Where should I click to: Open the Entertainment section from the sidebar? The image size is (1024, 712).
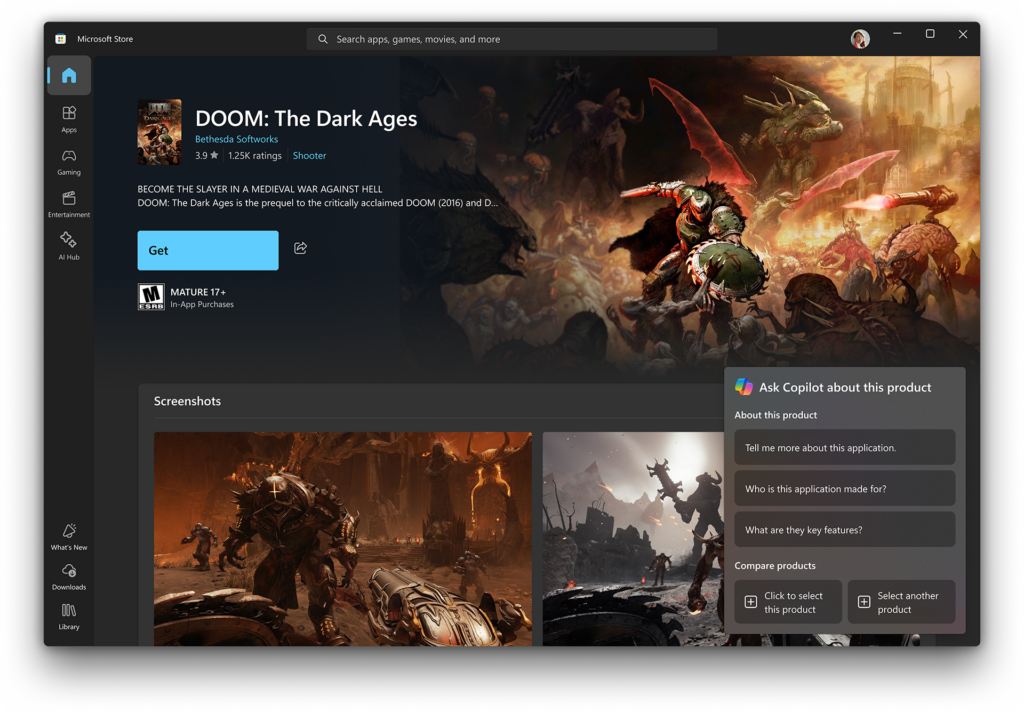point(68,203)
